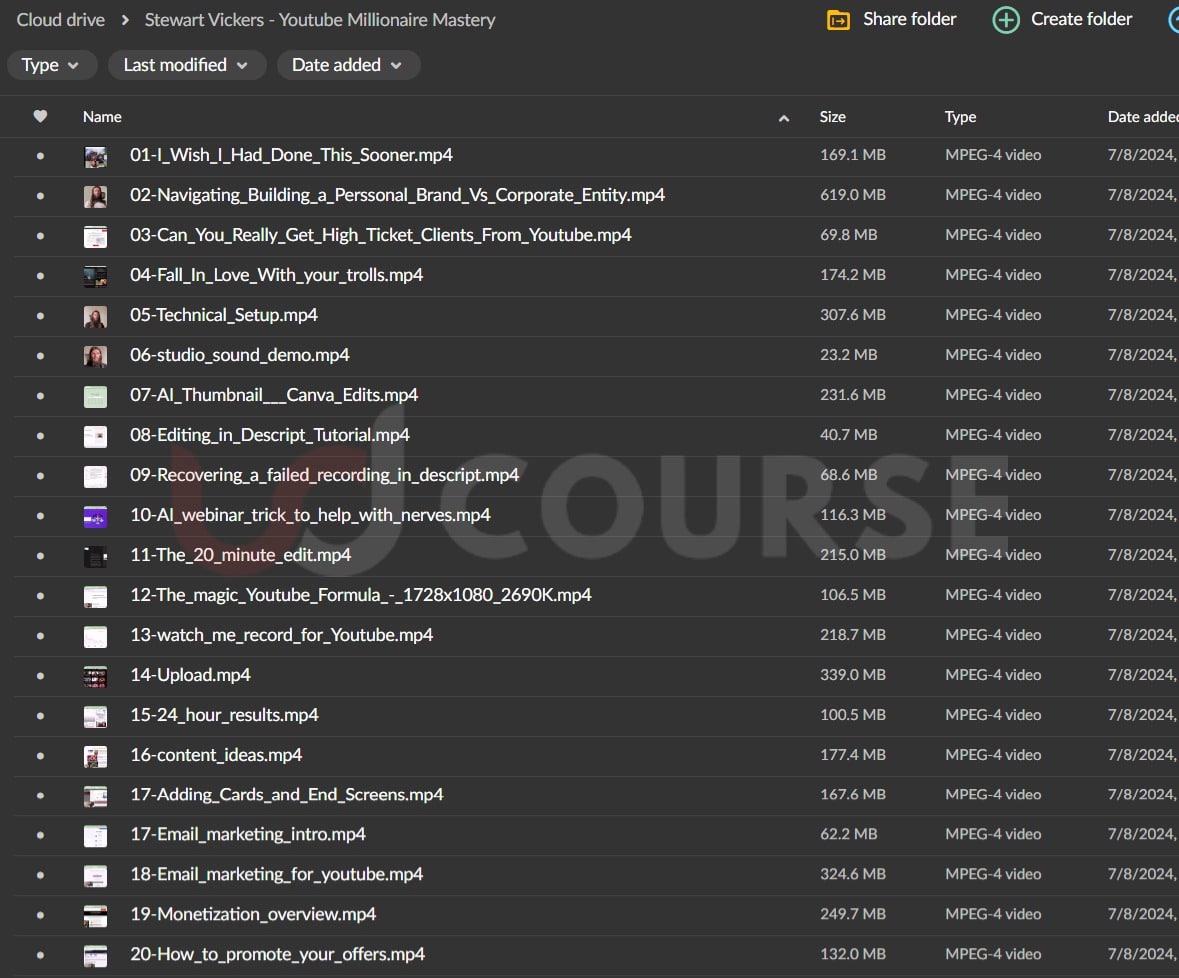Toggle favorite dot for 08-Editing_in_Descript_Tutorial.mp4
Screen dimensions: 1179x978
click(x=40, y=436)
